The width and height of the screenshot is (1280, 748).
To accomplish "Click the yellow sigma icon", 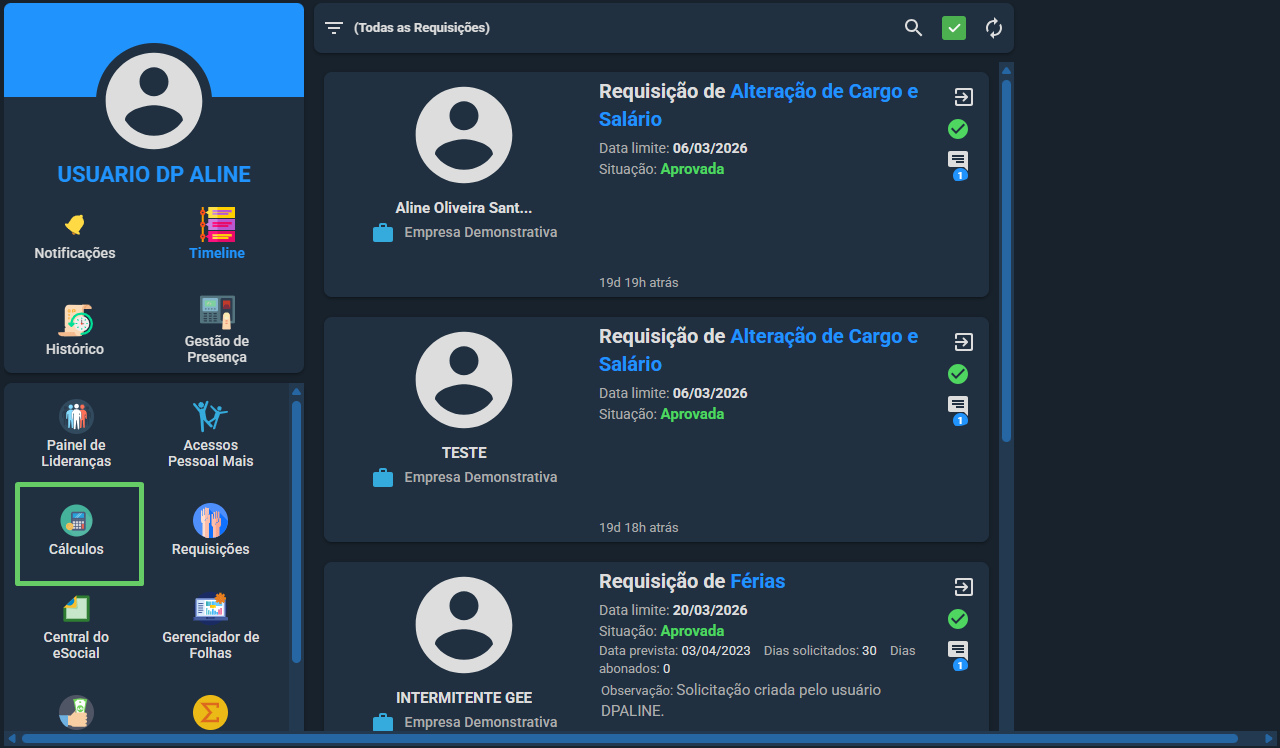I will pyautogui.click(x=211, y=713).
